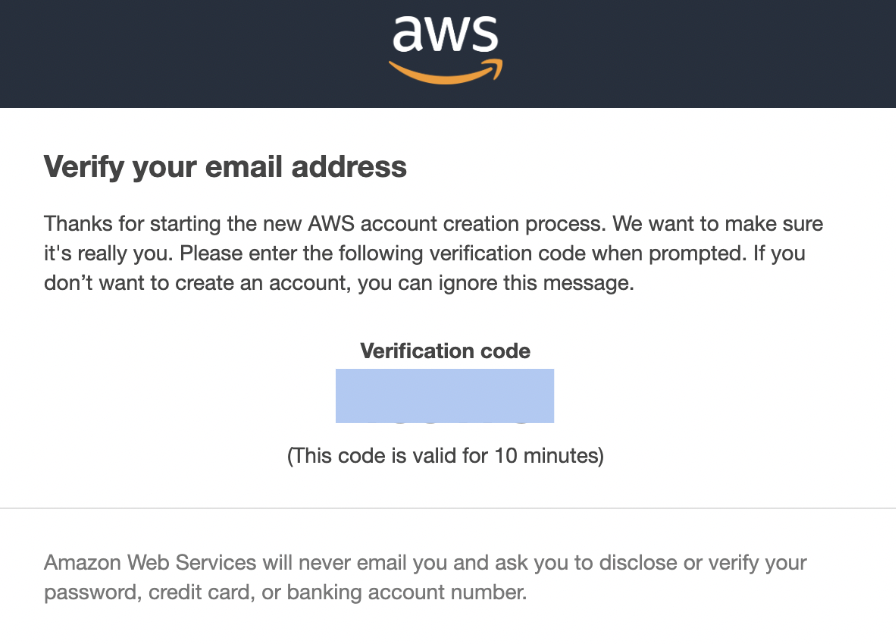This screenshot has height=644, width=896.
Task: Click the 'Verify your email address' heading
Action: (225, 167)
